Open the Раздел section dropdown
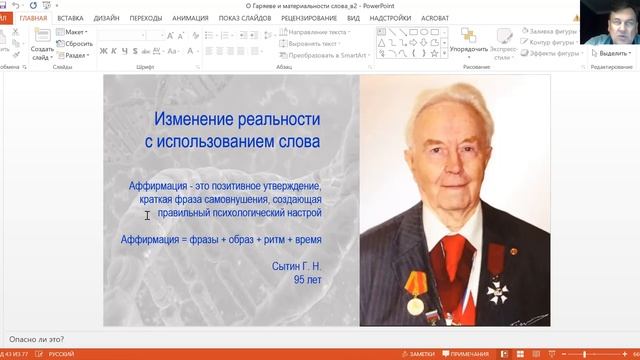 point(73,55)
